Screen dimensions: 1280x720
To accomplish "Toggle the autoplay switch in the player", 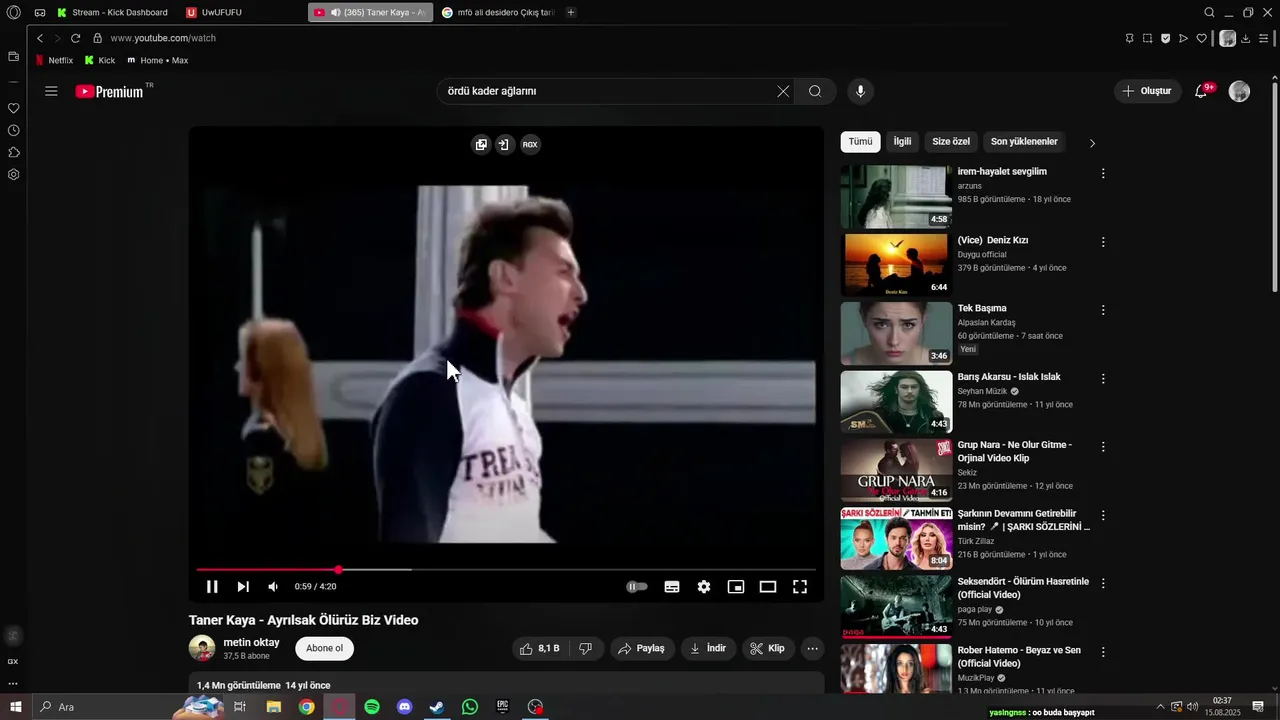I will click(x=637, y=587).
